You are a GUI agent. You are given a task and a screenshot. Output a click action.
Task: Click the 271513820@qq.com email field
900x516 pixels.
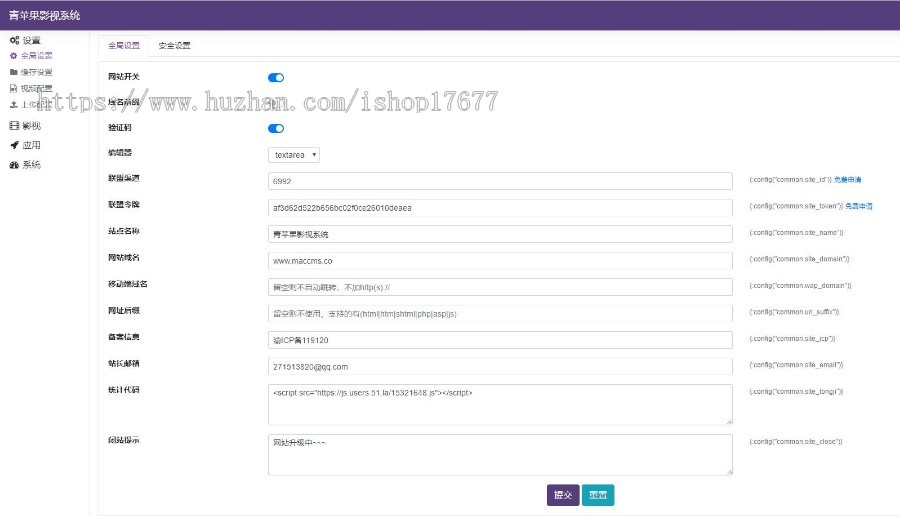coord(500,366)
